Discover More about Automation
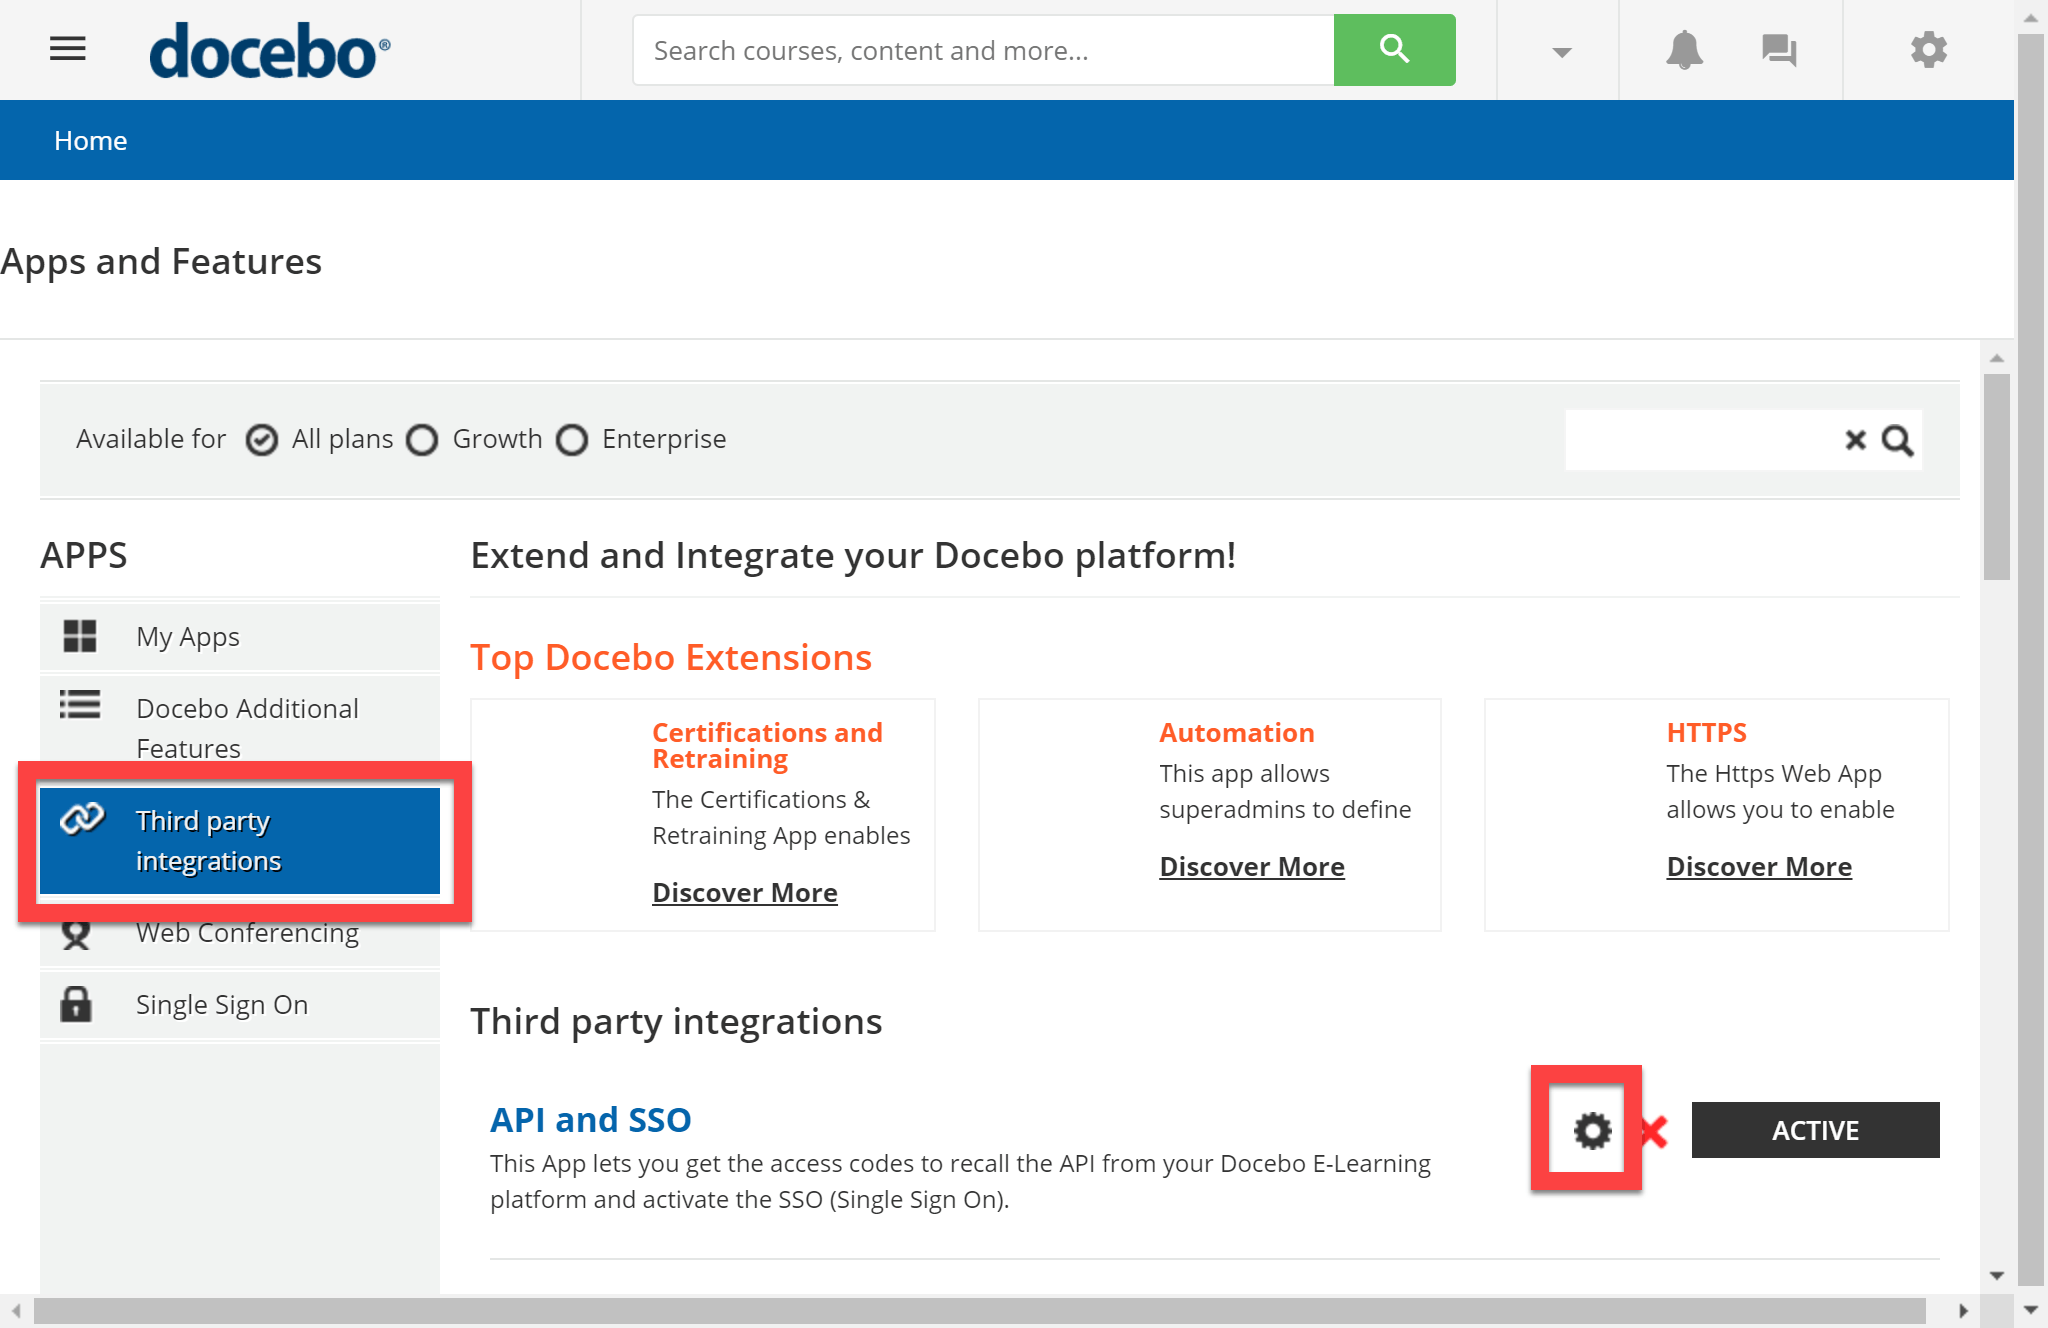2048x1328 pixels. 1252,867
